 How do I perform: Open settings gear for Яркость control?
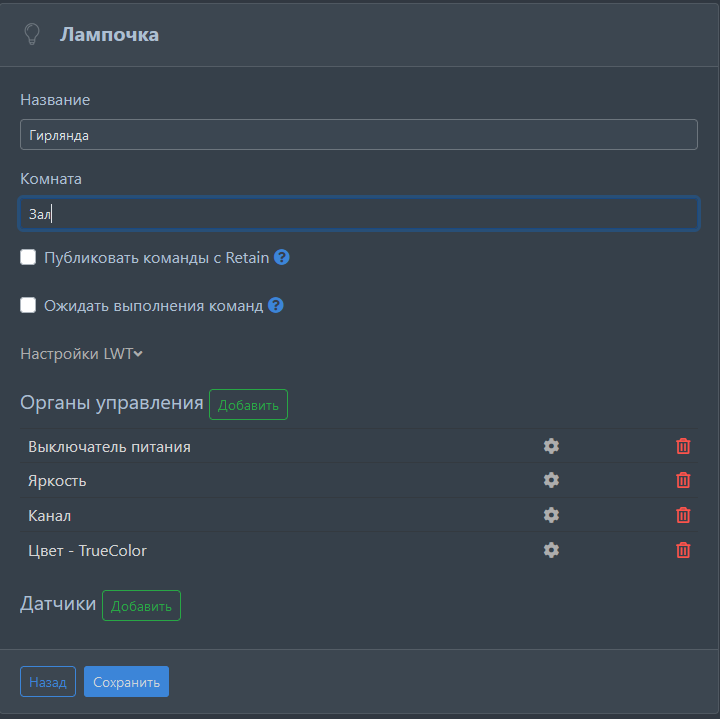click(x=551, y=480)
